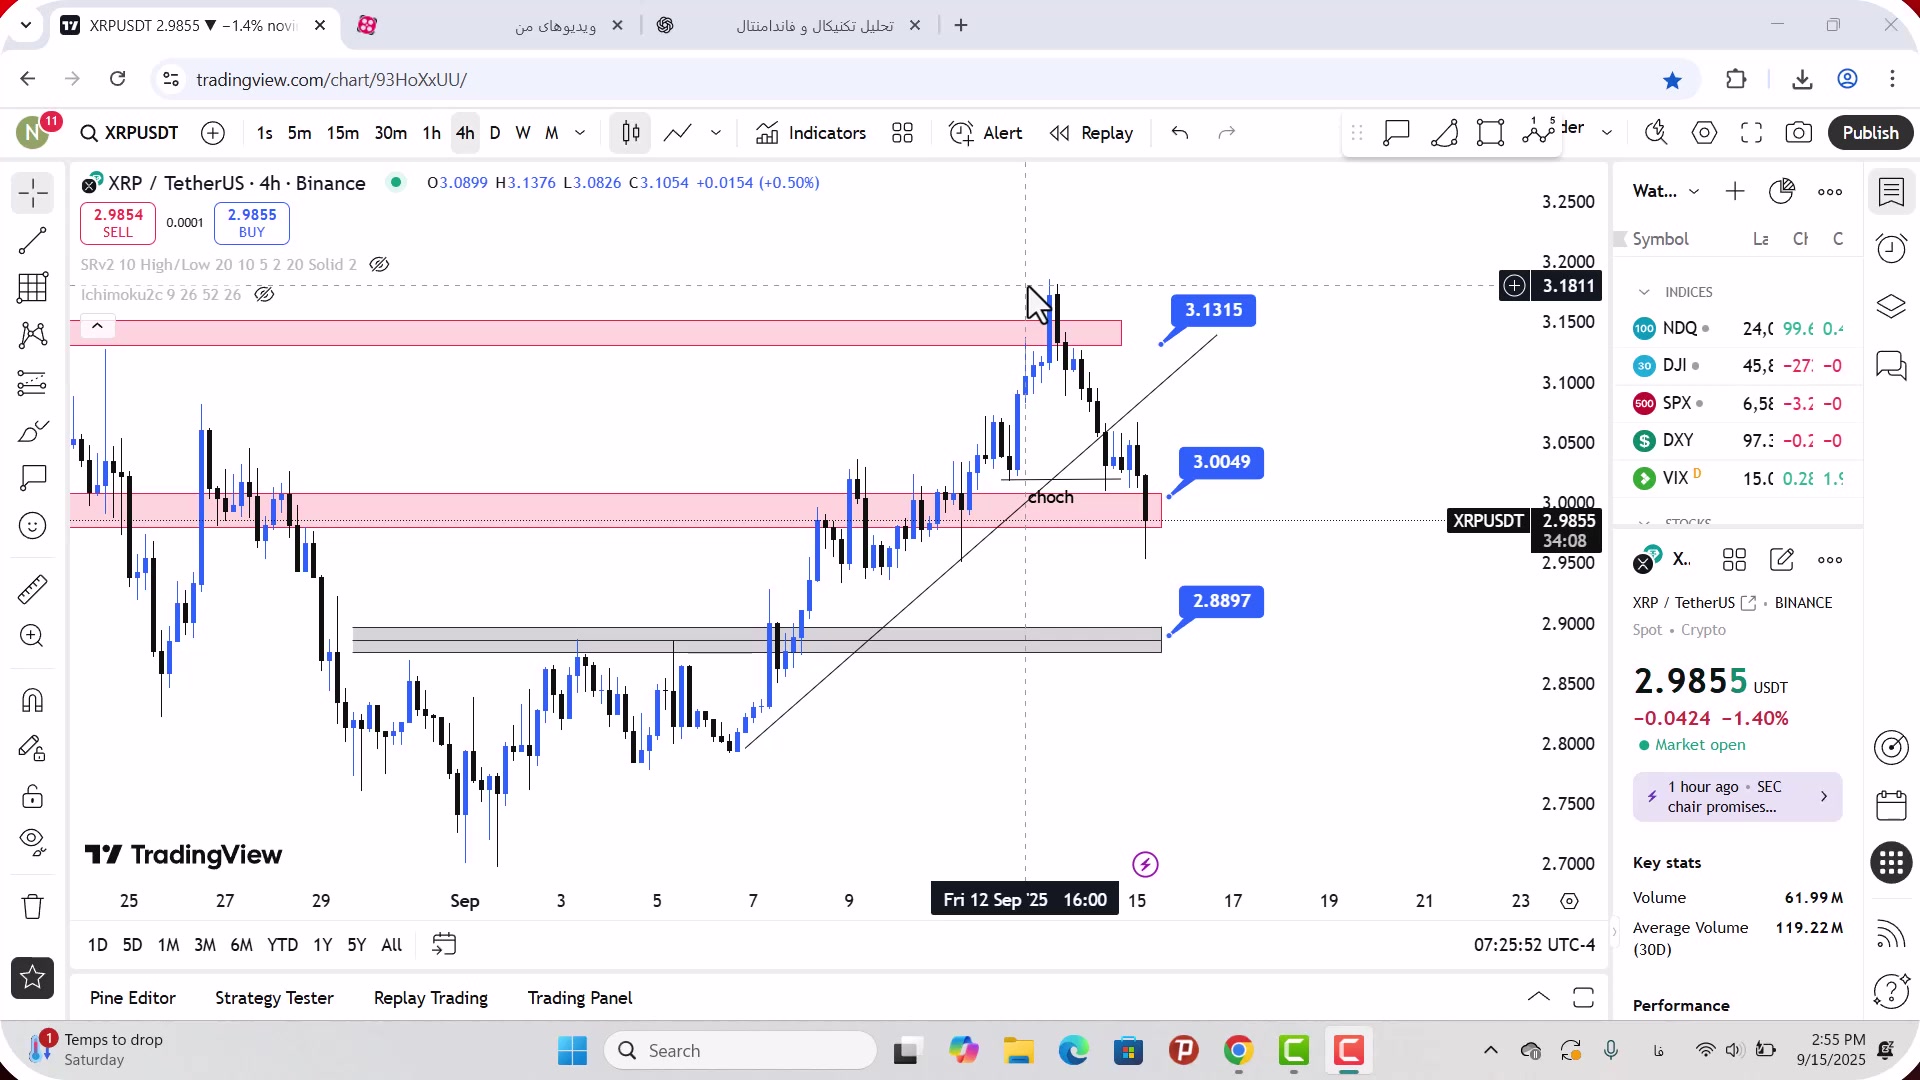Open the Trading Panel tab
The height and width of the screenshot is (1080, 1920).
coord(580,998)
